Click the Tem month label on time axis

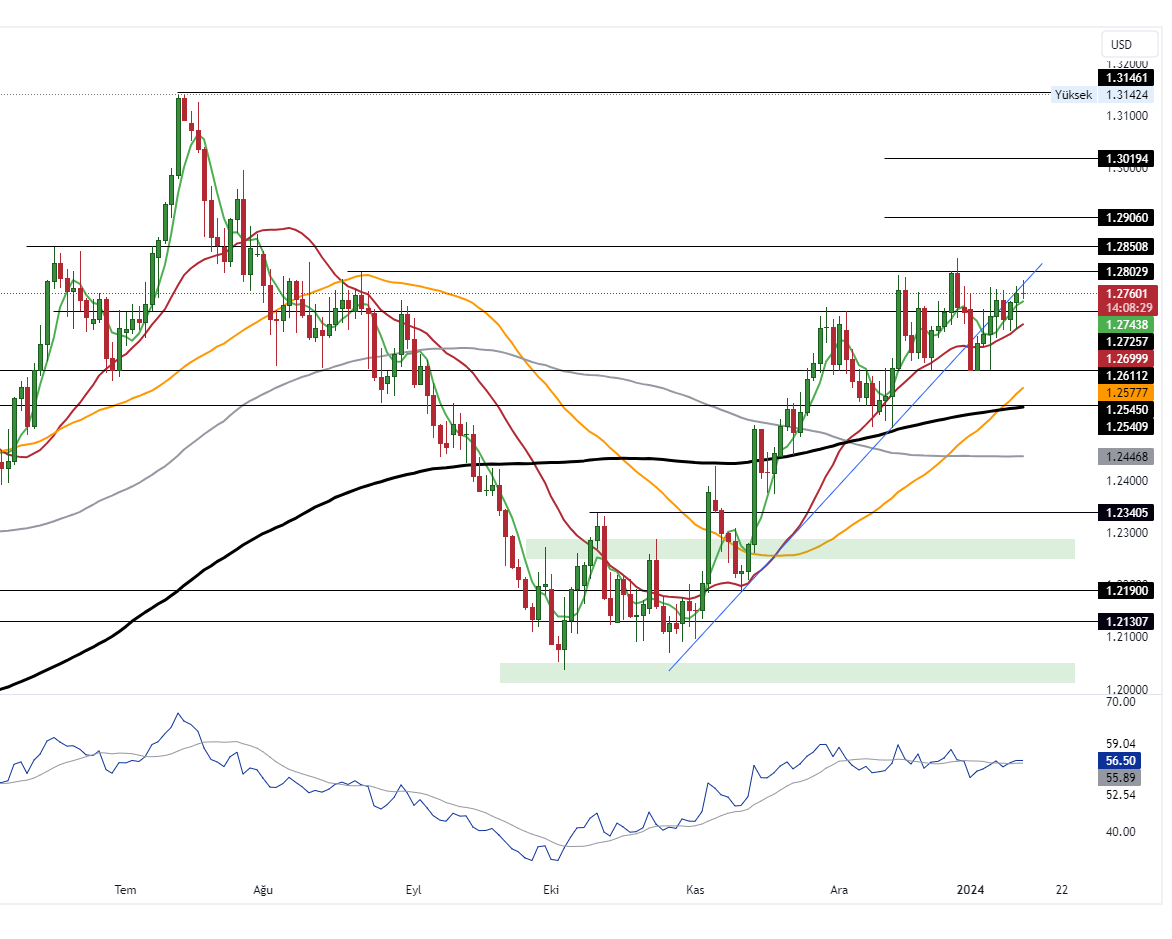[x=125, y=889]
